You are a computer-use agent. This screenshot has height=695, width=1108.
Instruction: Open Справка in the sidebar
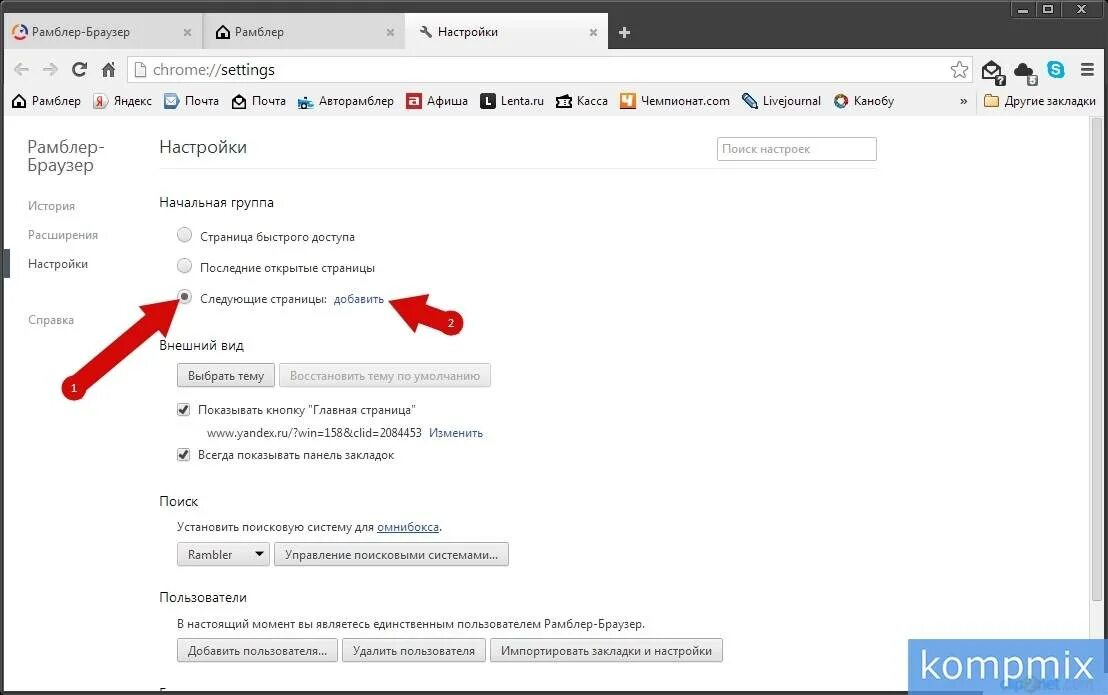(51, 320)
